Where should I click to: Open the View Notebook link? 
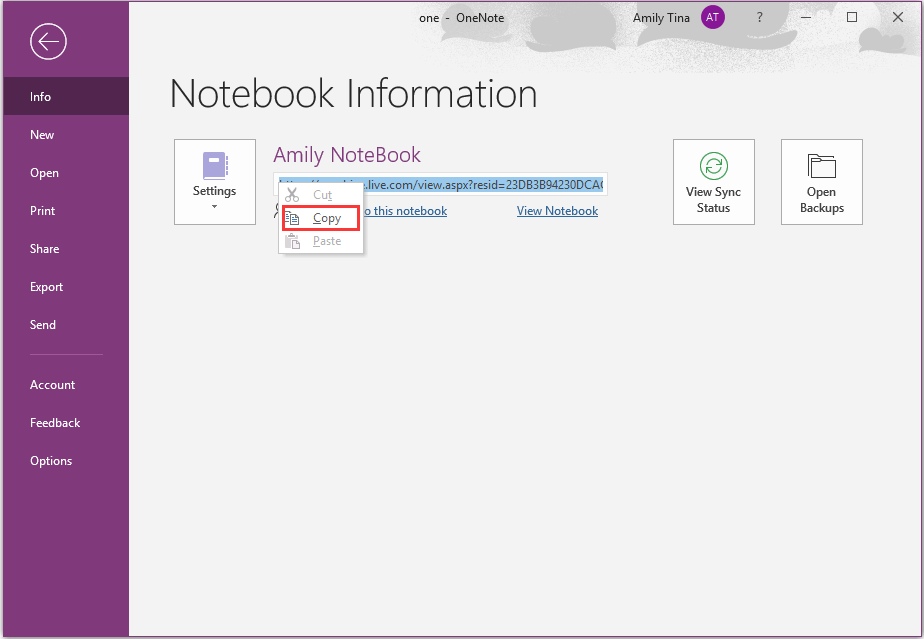[x=556, y=210]
